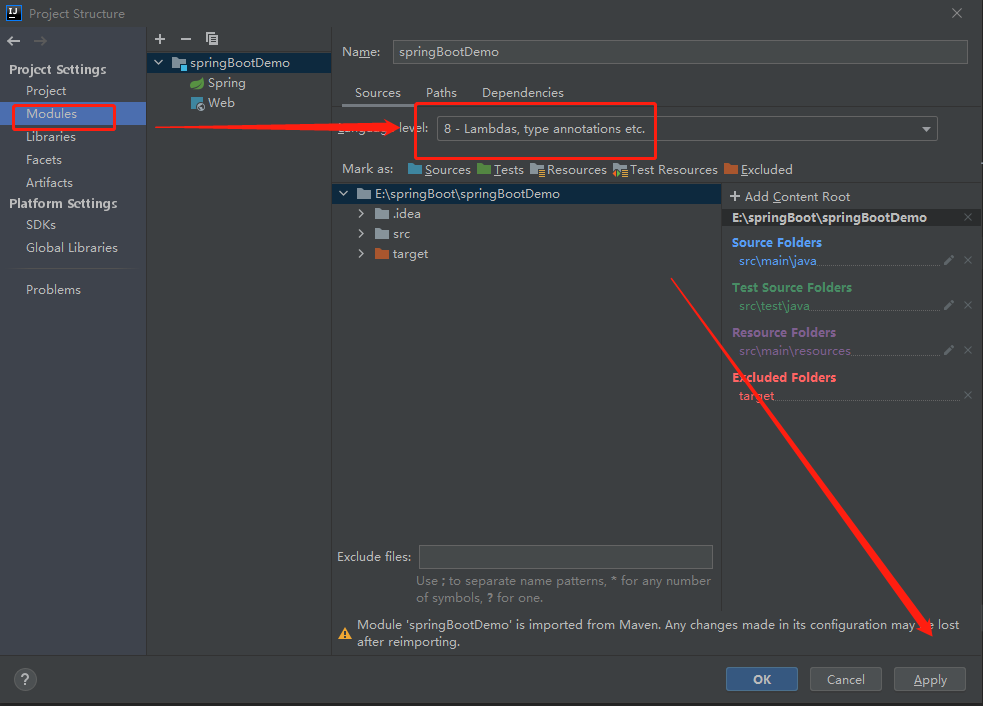983x706 pixels.
Task: Click Add Content Root
Action: [x=790, y=197]
